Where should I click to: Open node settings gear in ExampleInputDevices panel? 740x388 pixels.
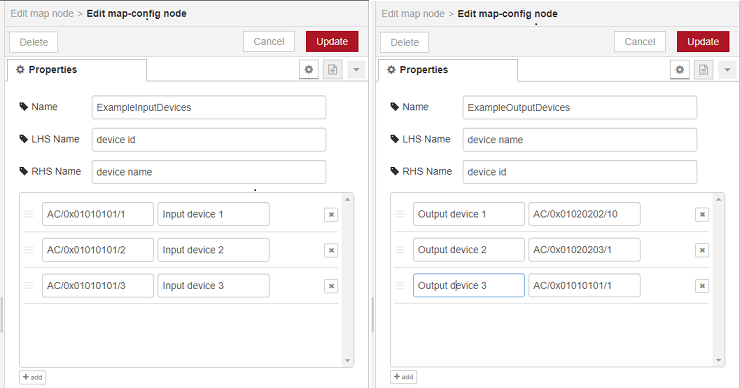coord(309,70)
